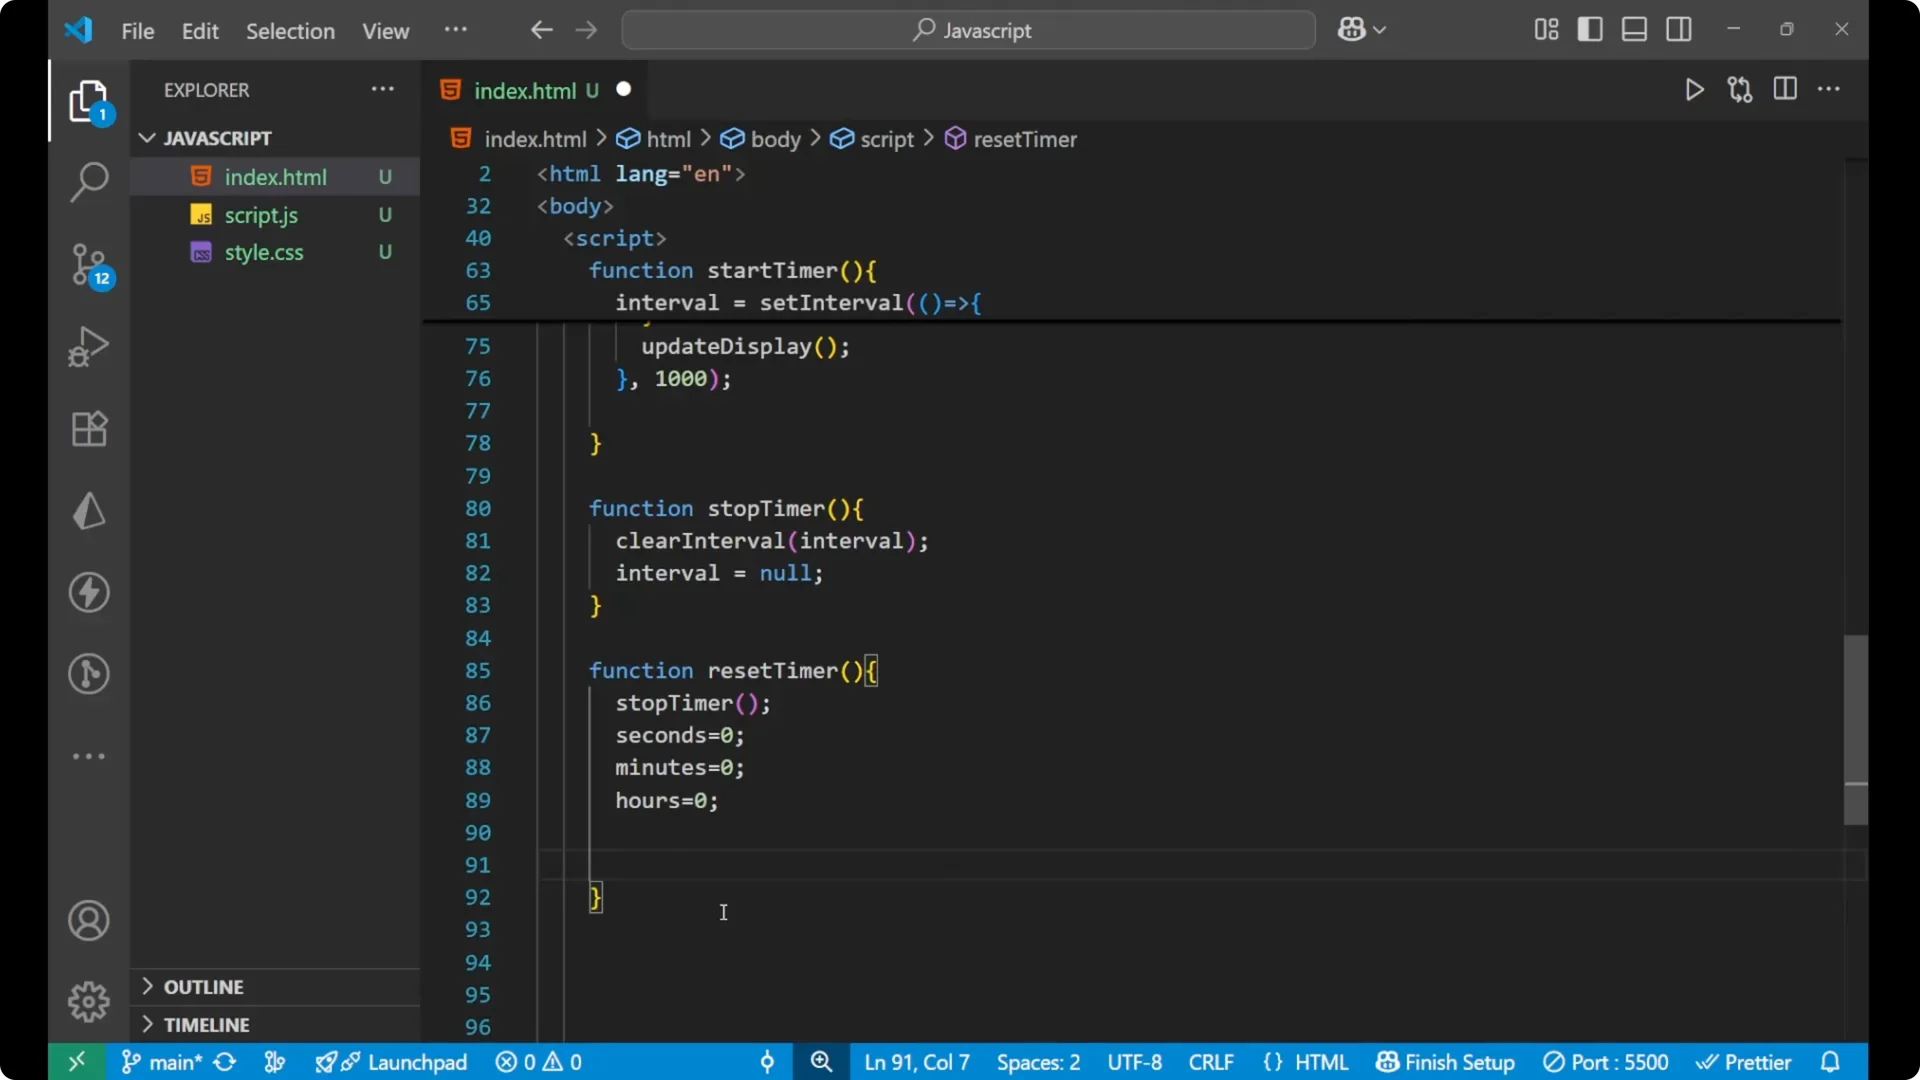Open the Extensions view
Screen dimensions: 1920x1080
pyautogui.click(x=88, y=429)
